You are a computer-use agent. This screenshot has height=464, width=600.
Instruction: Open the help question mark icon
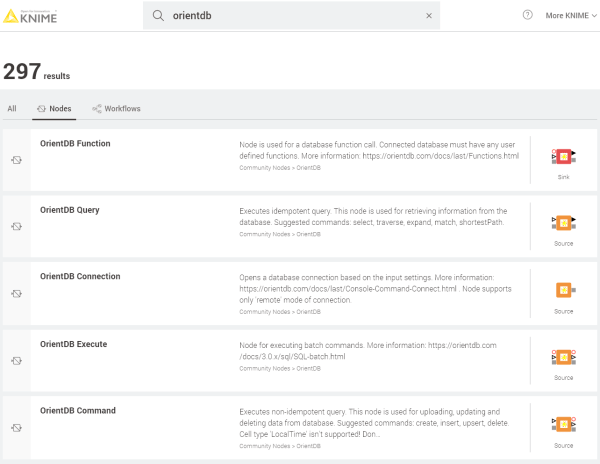coord(527,15)
